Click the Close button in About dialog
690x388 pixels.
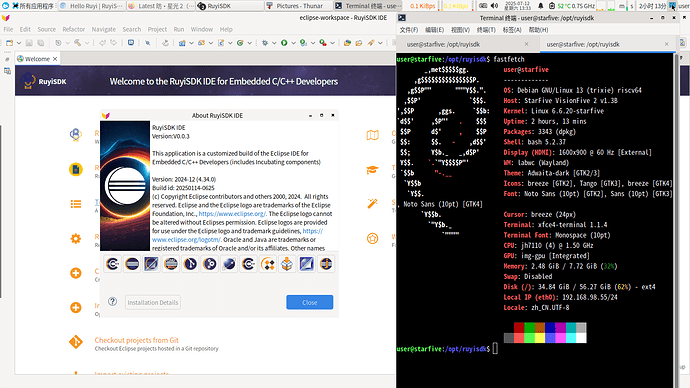click(309, 302)
